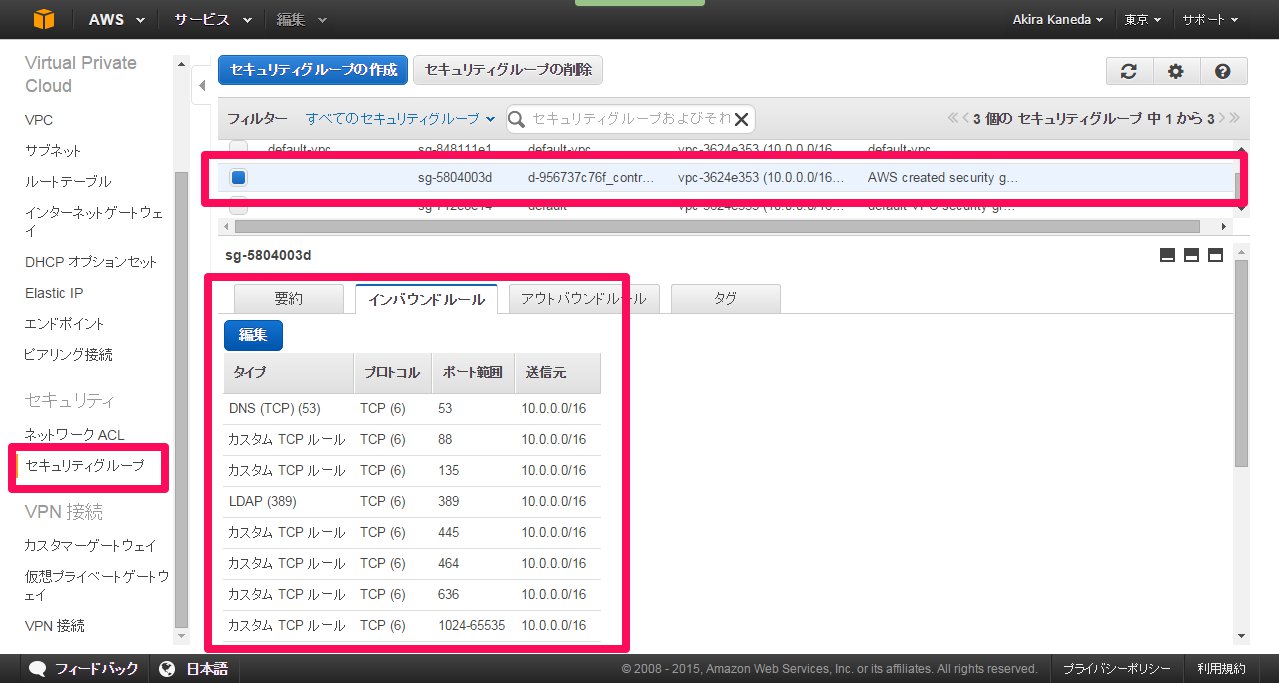Click the help question mark icon

(x=1222, y=71)
